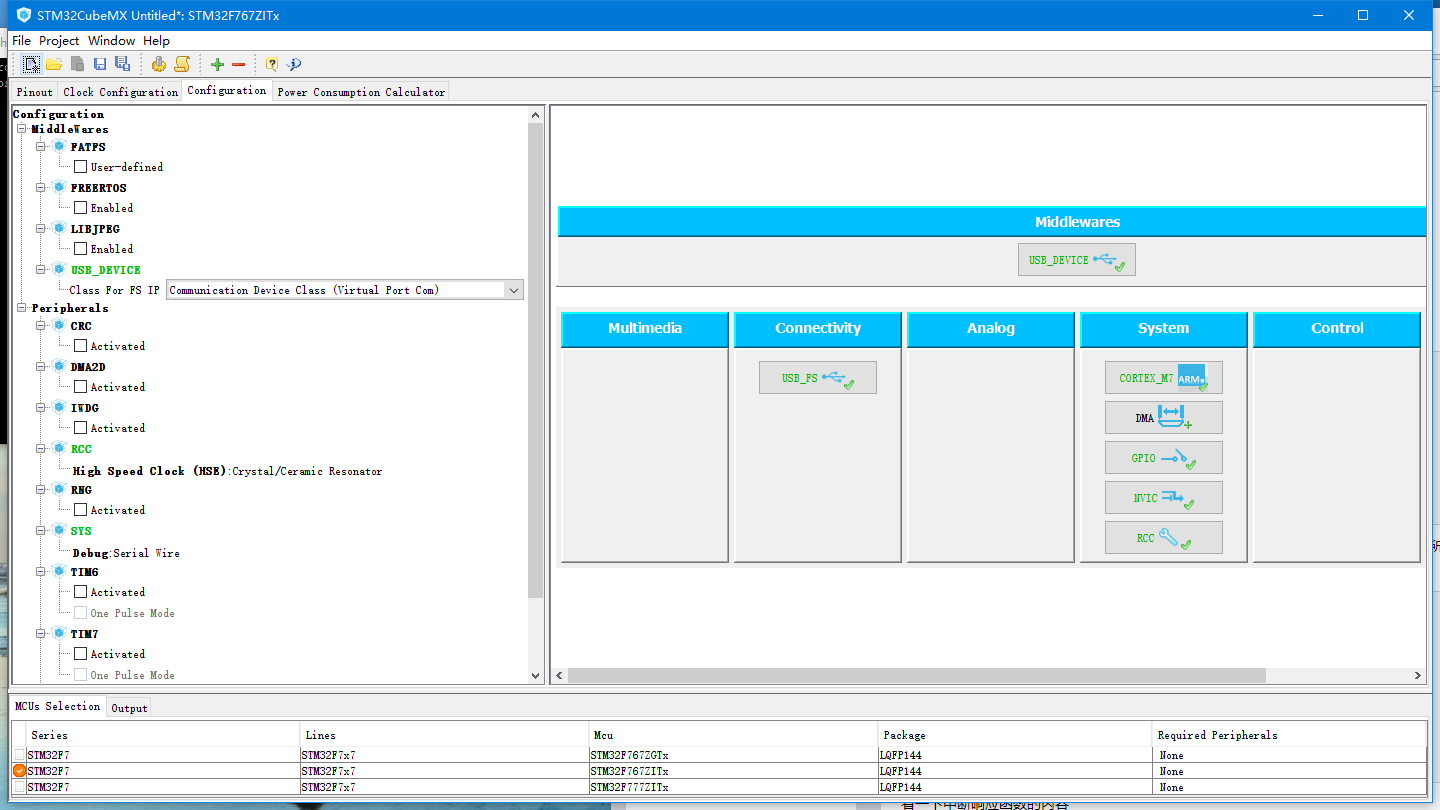The width and height of the screenshot is (1440, 810).
Task: Click the red minus toolbar icon
Action: click(238, 64)
